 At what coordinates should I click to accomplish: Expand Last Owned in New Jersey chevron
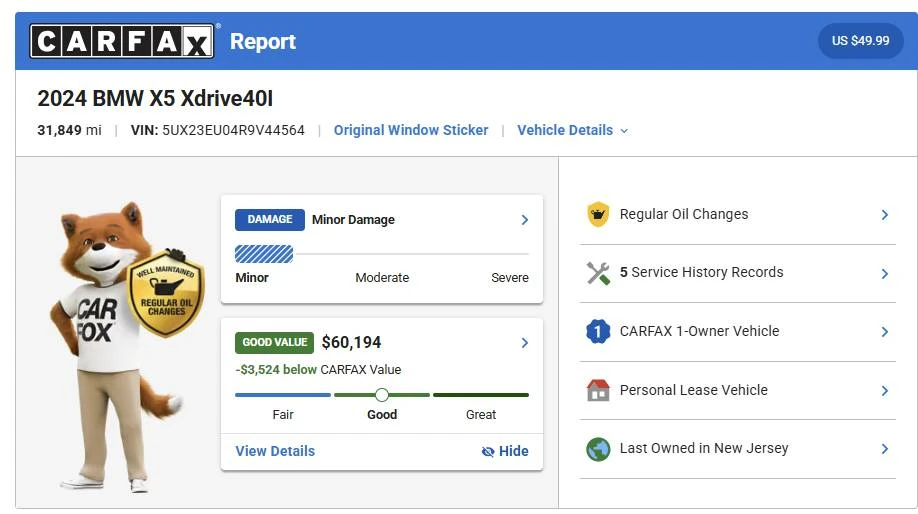coord(885,448)
